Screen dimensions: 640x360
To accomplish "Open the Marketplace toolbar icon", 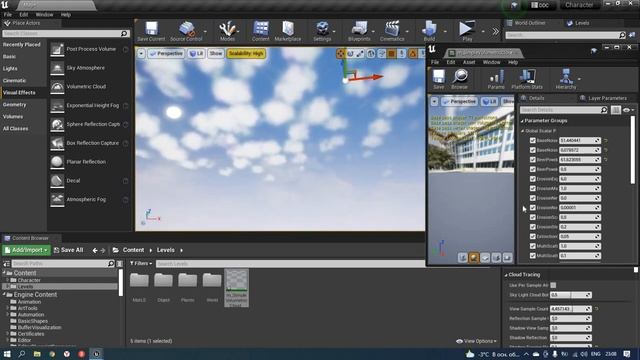I will pyautogui.click(x=287, y=31).
